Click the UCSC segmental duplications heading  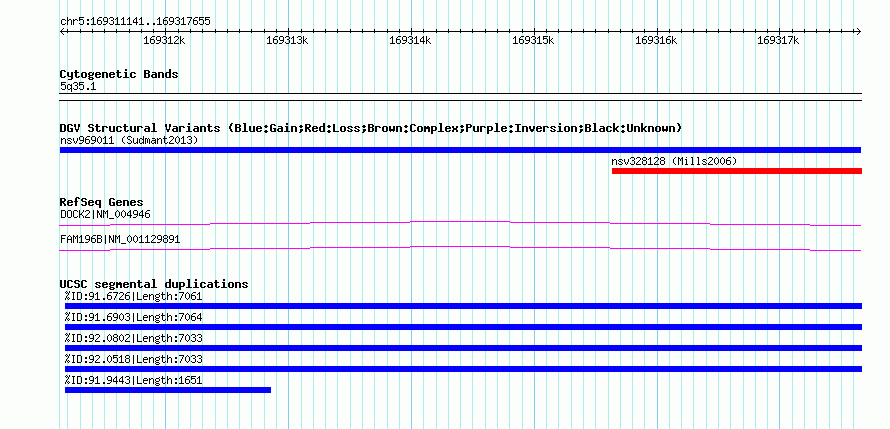[x=154, y=284]
